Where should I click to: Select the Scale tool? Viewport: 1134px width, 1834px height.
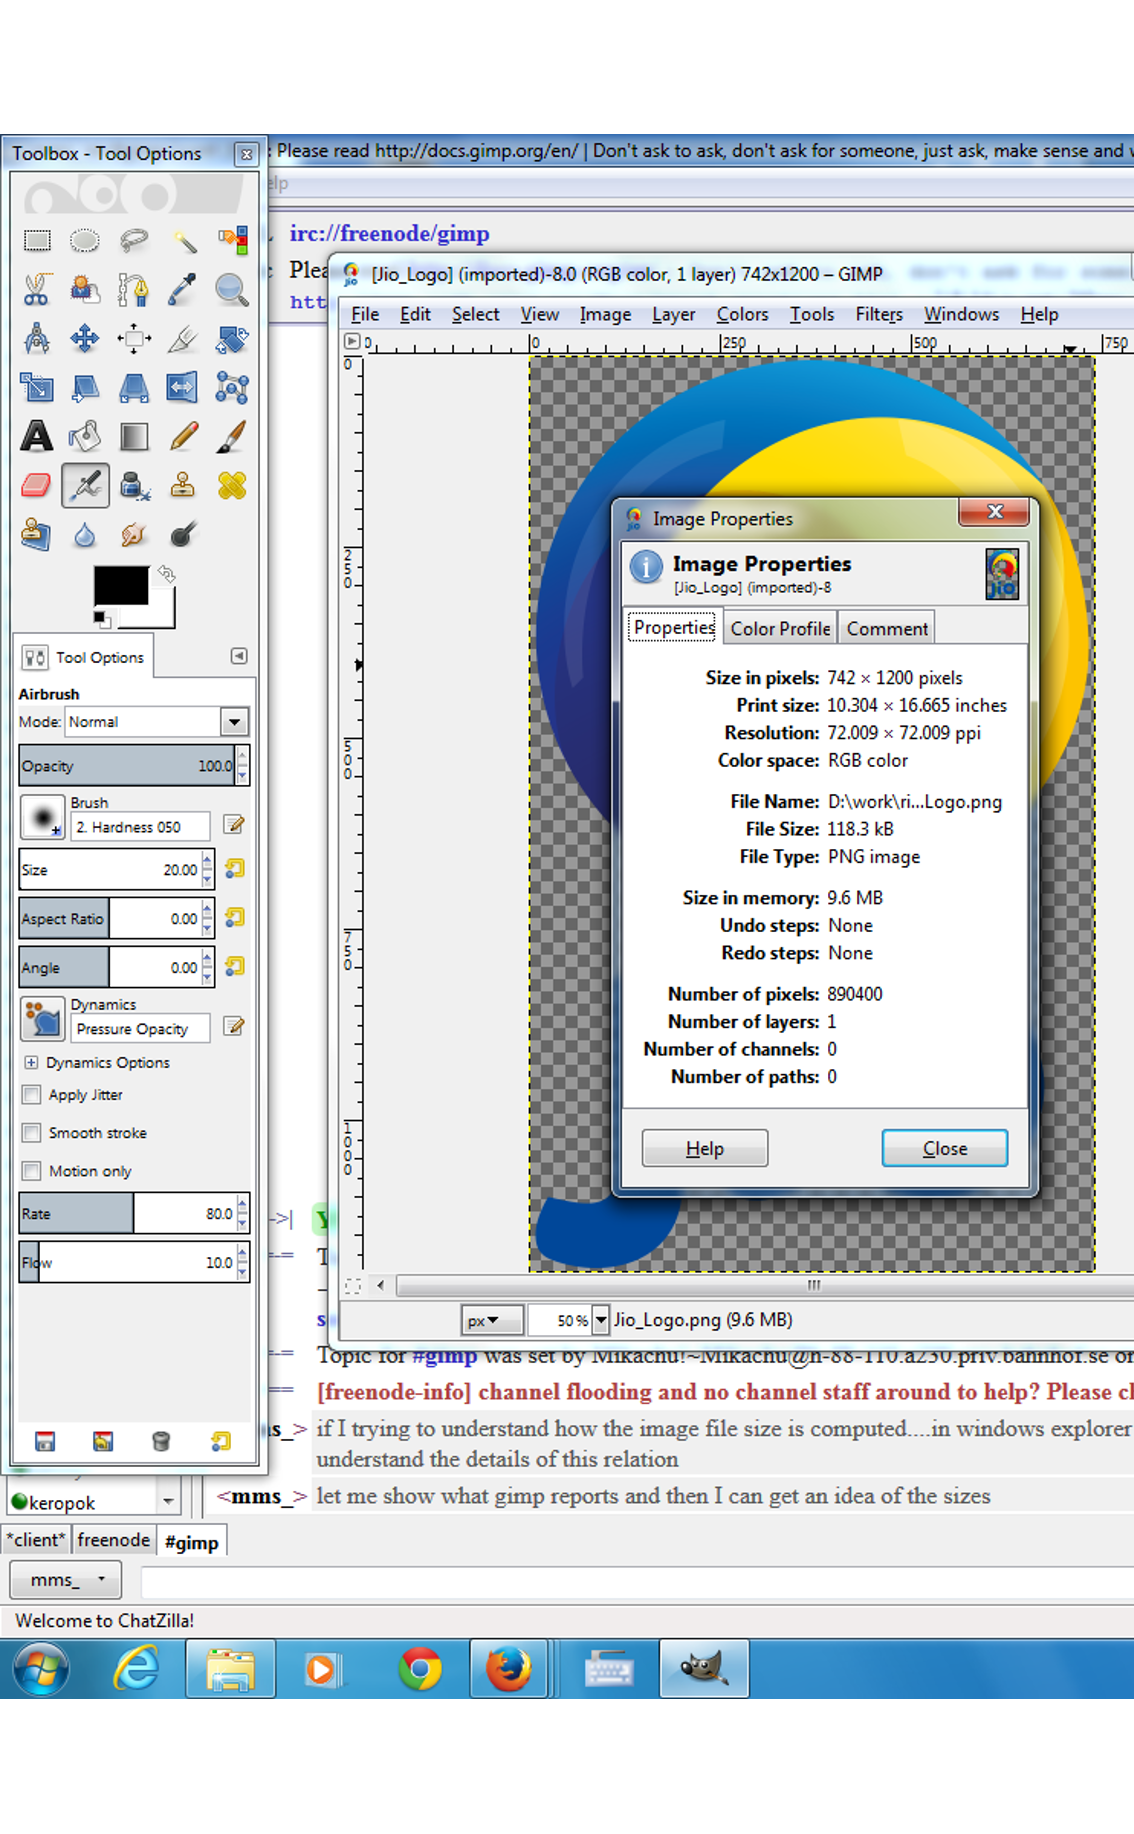pos(37,387)
